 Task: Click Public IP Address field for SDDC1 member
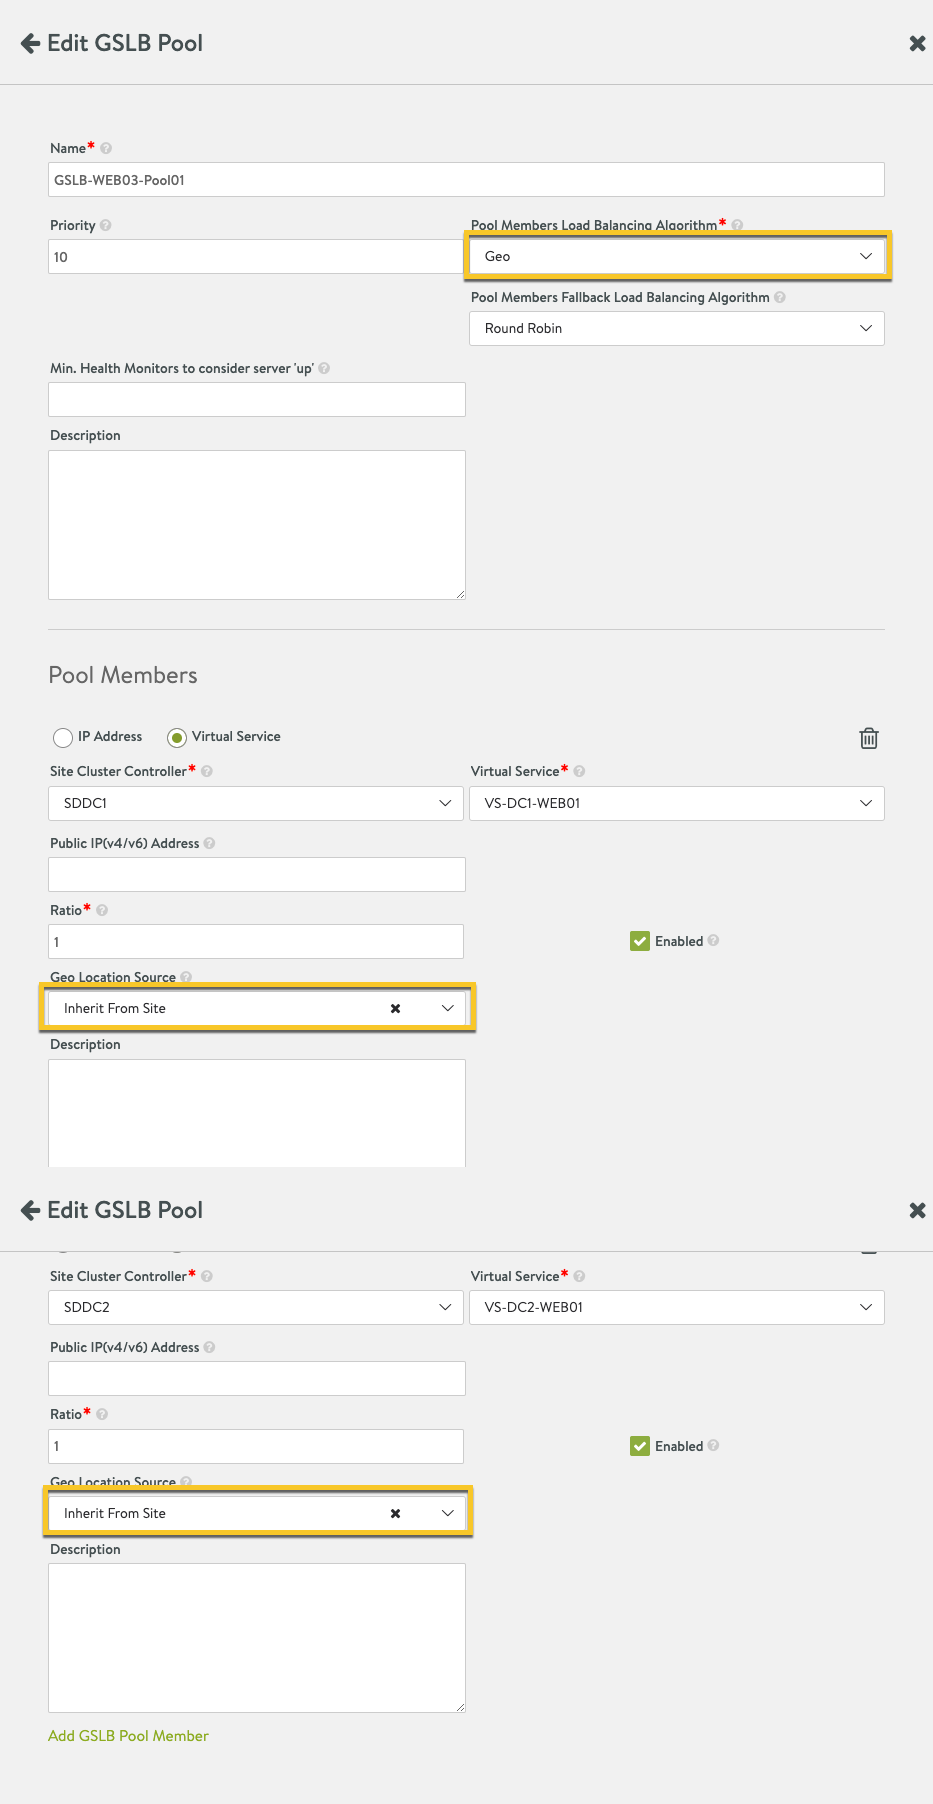[257, 874]
